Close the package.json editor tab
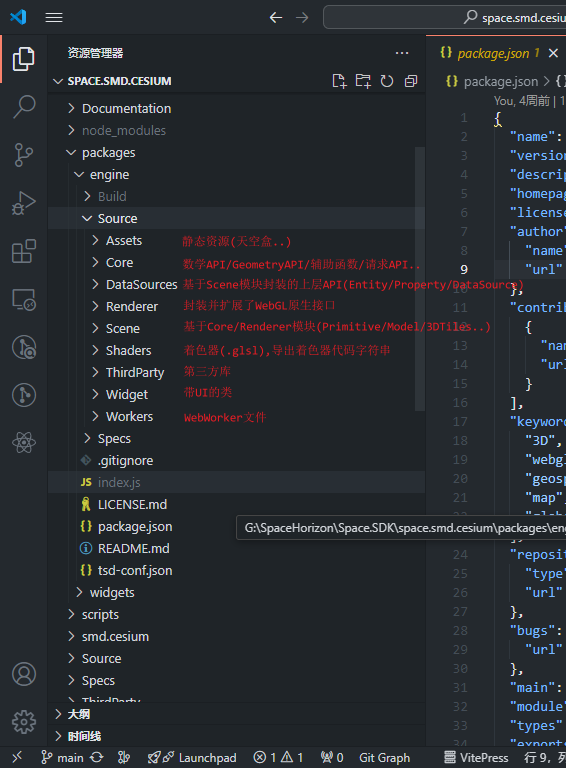 pos(553,53)
